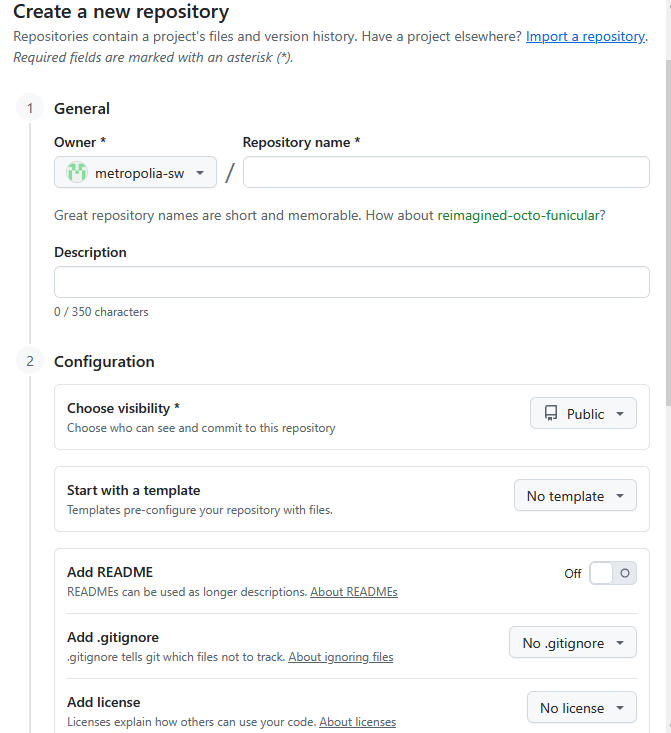Open the Owner dropdown metropolia-sw

135,173
